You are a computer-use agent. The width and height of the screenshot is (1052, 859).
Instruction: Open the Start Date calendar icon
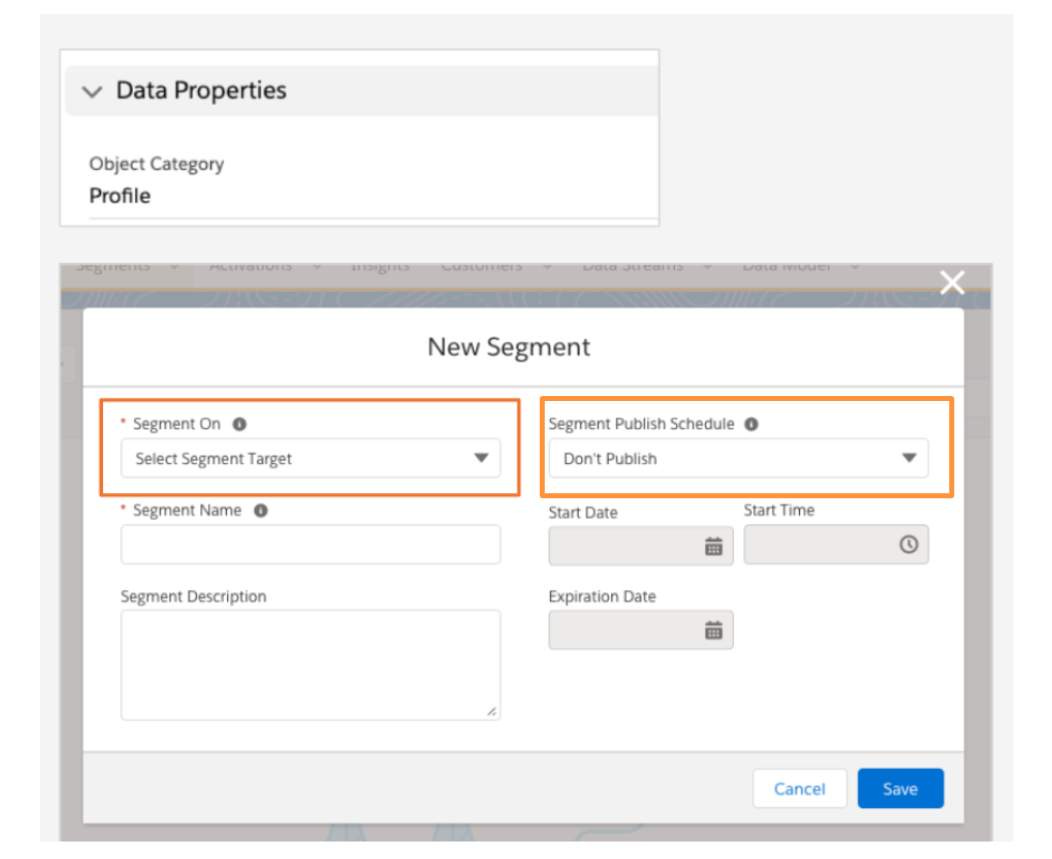pos(714,546)
